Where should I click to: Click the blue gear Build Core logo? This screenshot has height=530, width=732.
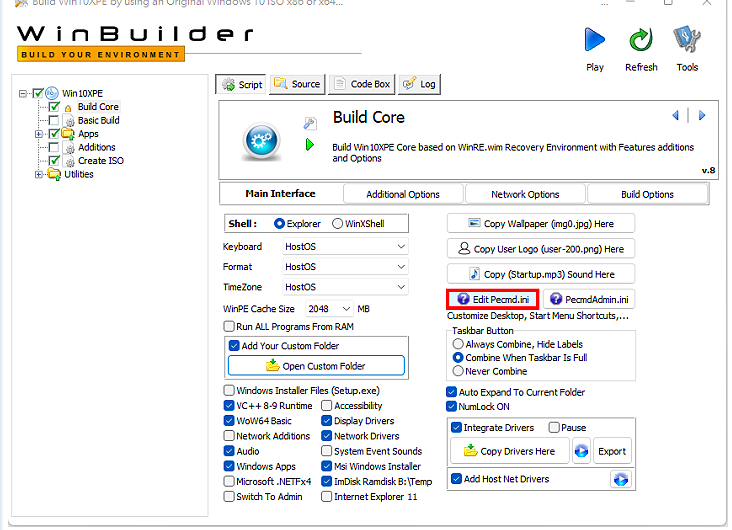click(x=261, y=140)
